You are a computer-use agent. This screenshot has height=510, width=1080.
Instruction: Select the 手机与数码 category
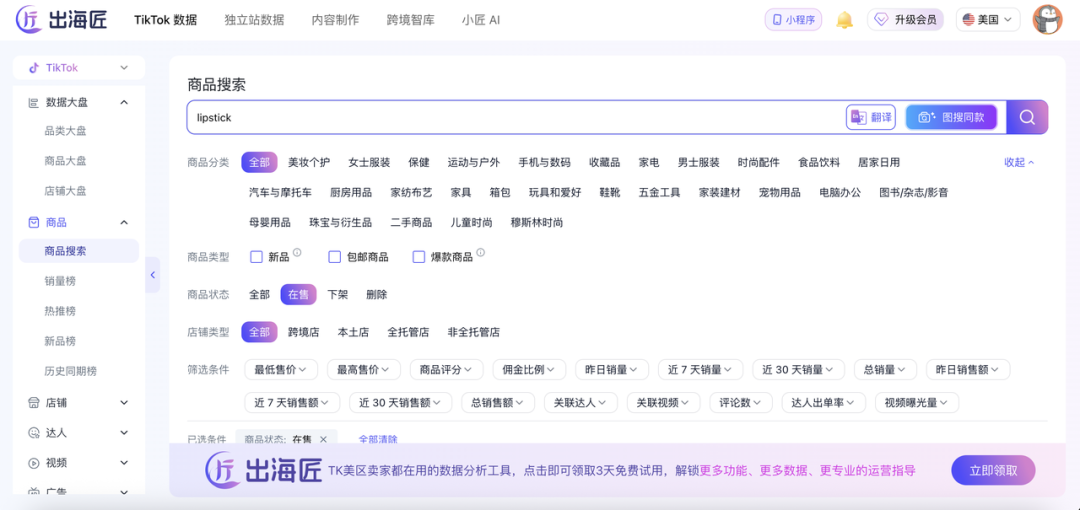click(x=544, y=163)
